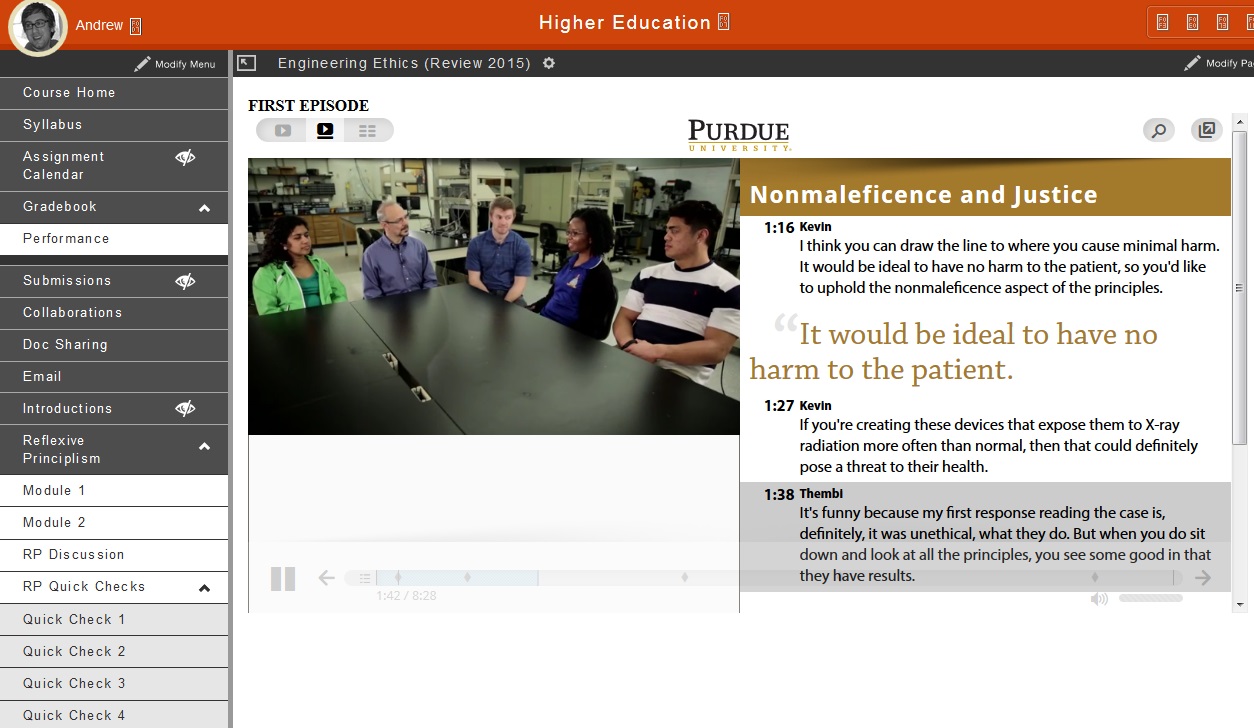Click the previous chapter arrow in player
The height and width of the screenshot is (728, 1254).
326,578
